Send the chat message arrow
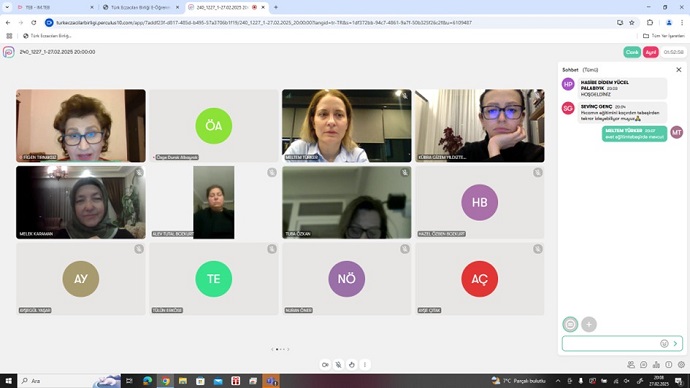The width and height of the screenshot is (690, 388). click(675, 344)
